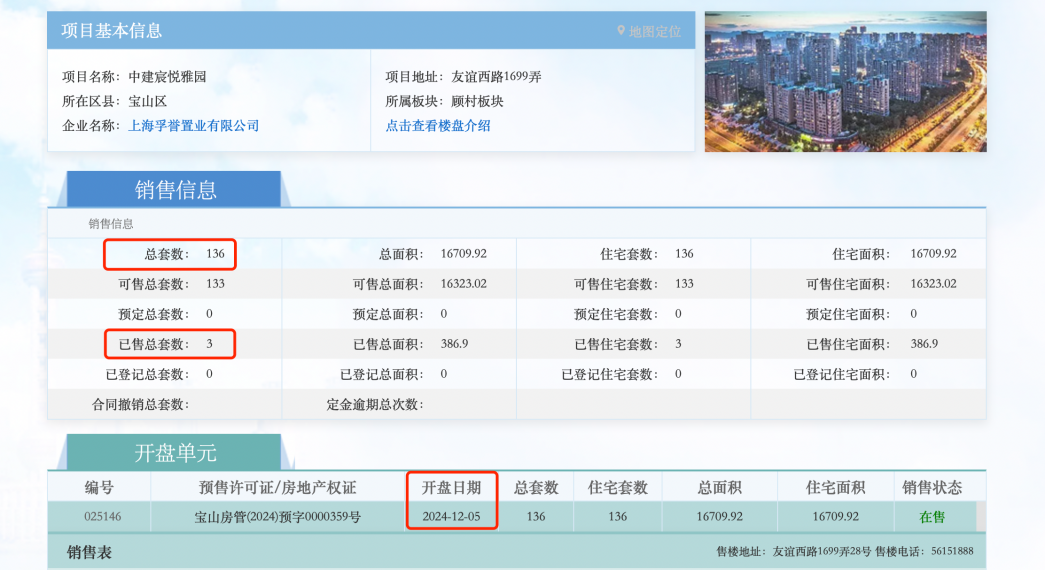Click the 预售许可证/房地产权证 column header
1045x570 pixels.
click(x=277, y=487)
